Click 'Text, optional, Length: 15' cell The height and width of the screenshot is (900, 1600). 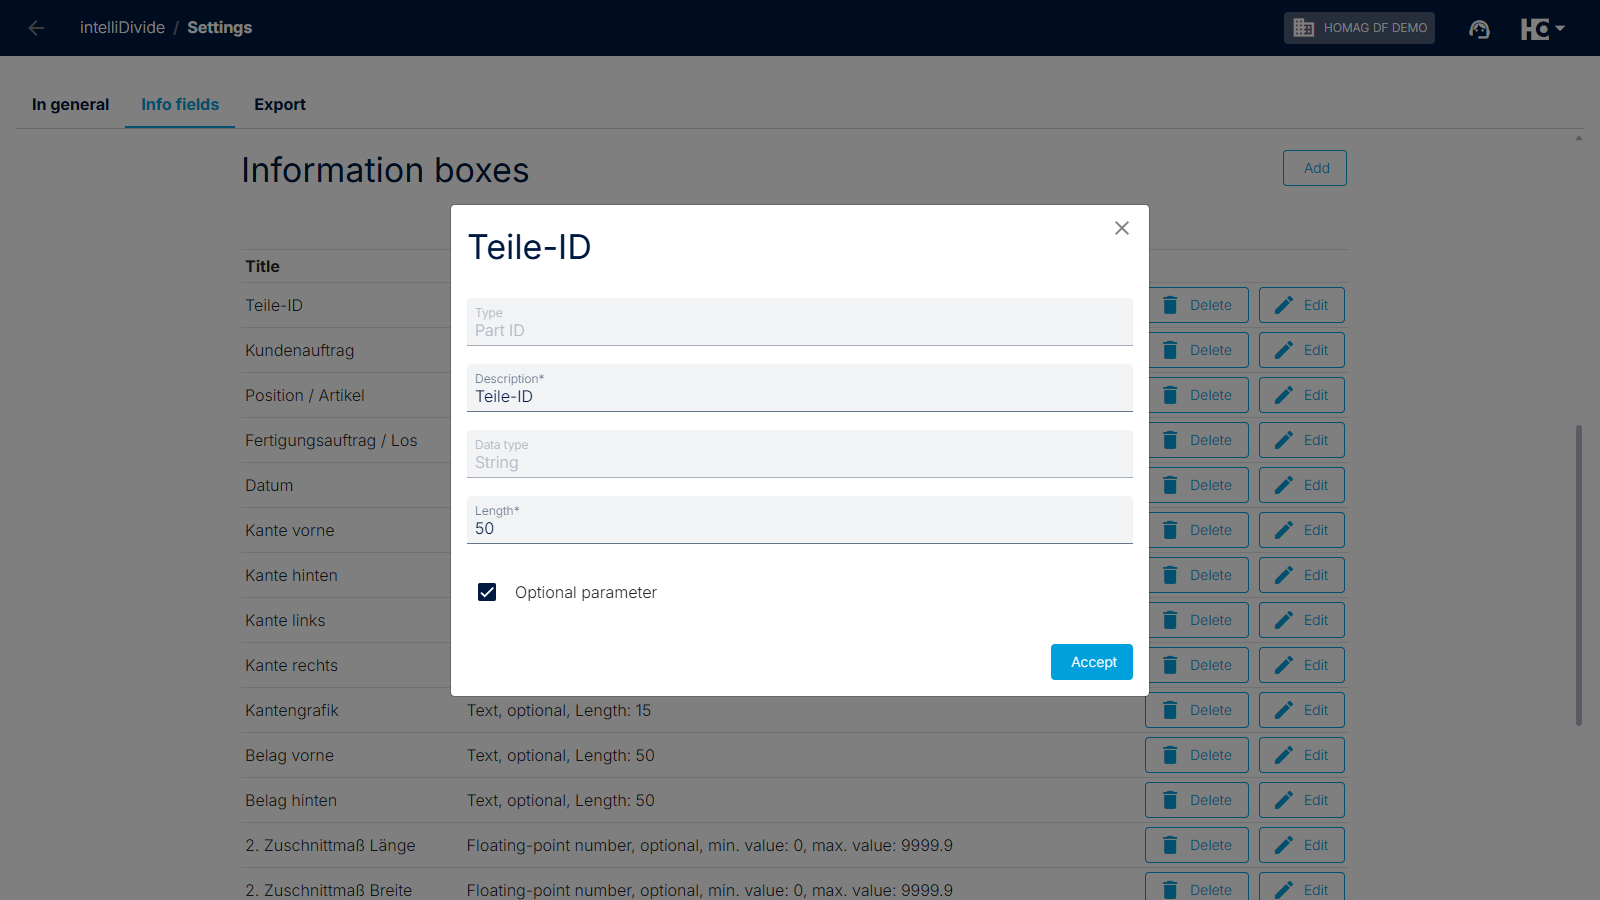(559, 710)
